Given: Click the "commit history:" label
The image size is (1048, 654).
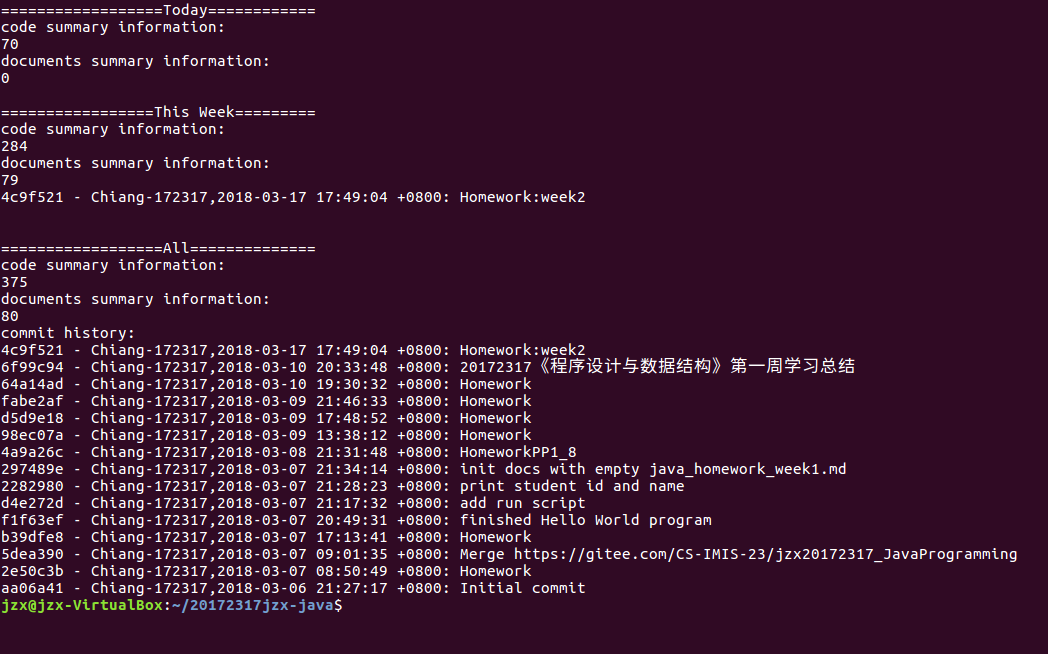Looking at the screenshot, I should [x=68, y=333].
